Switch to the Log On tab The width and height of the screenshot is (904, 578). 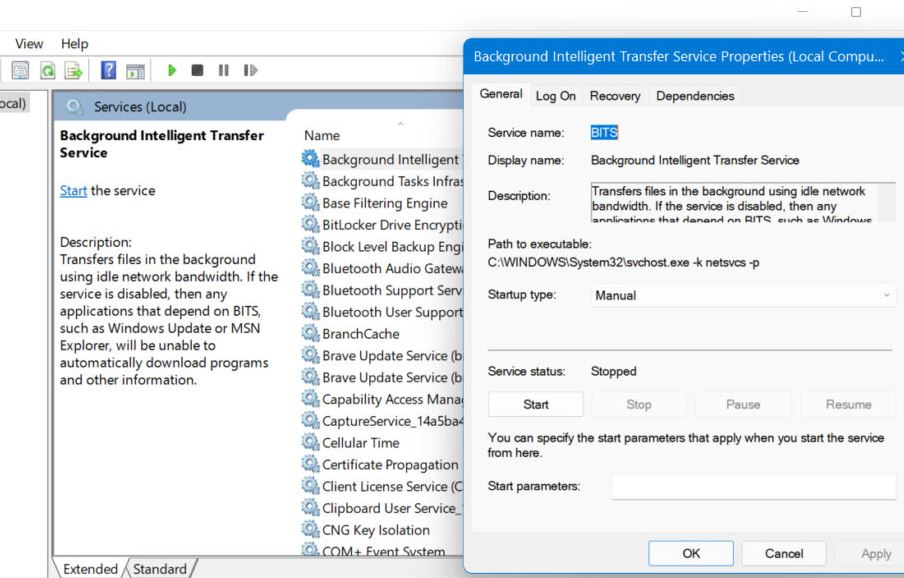555,96
